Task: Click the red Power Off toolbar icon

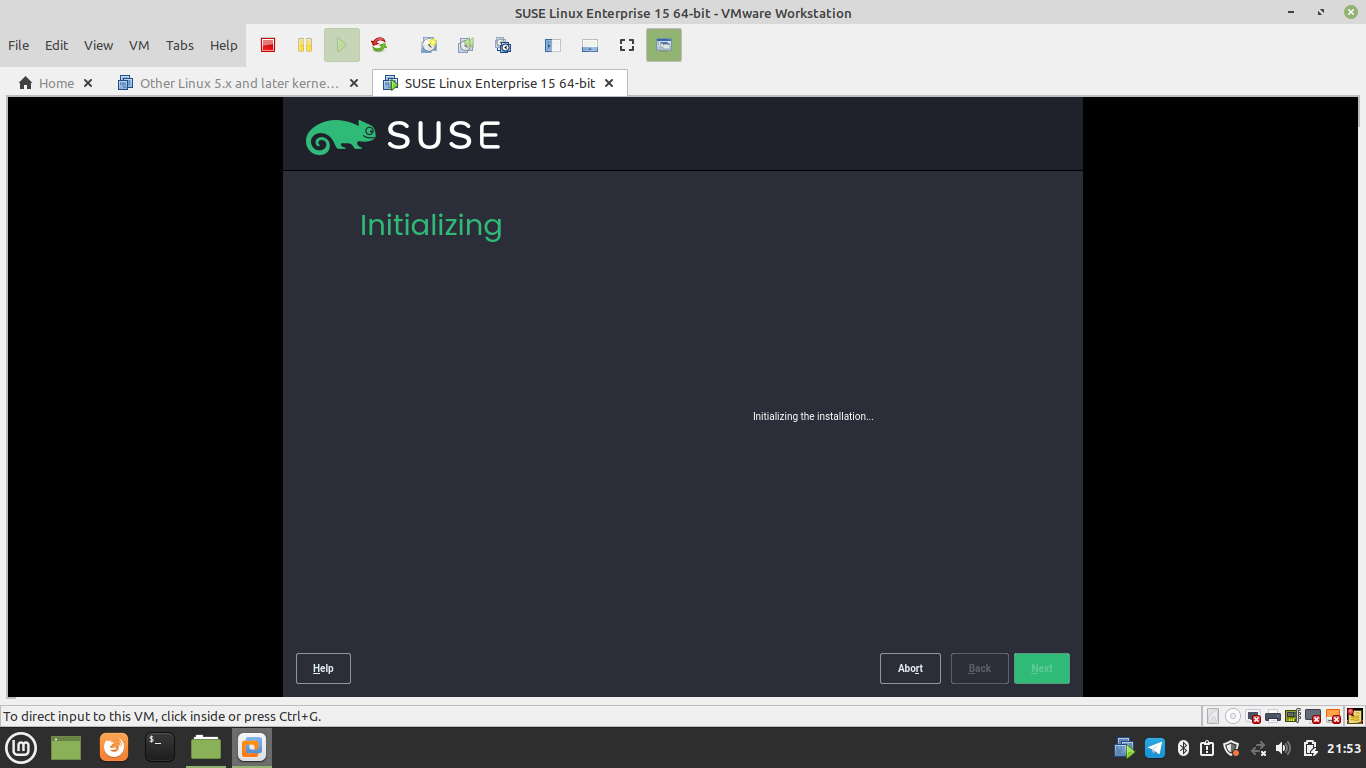Action: click(x=268, y=45)
